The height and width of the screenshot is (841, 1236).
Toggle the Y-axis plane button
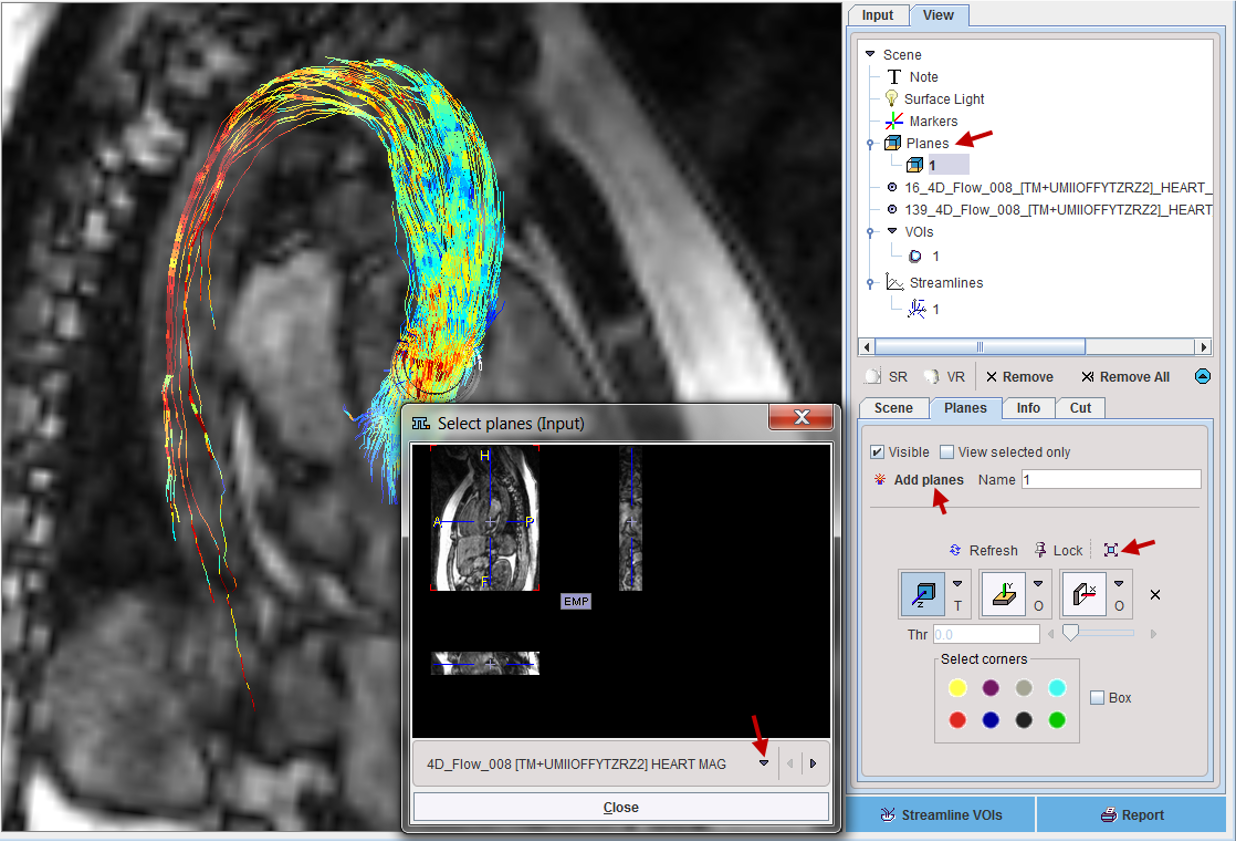[x=1003, y=593]
